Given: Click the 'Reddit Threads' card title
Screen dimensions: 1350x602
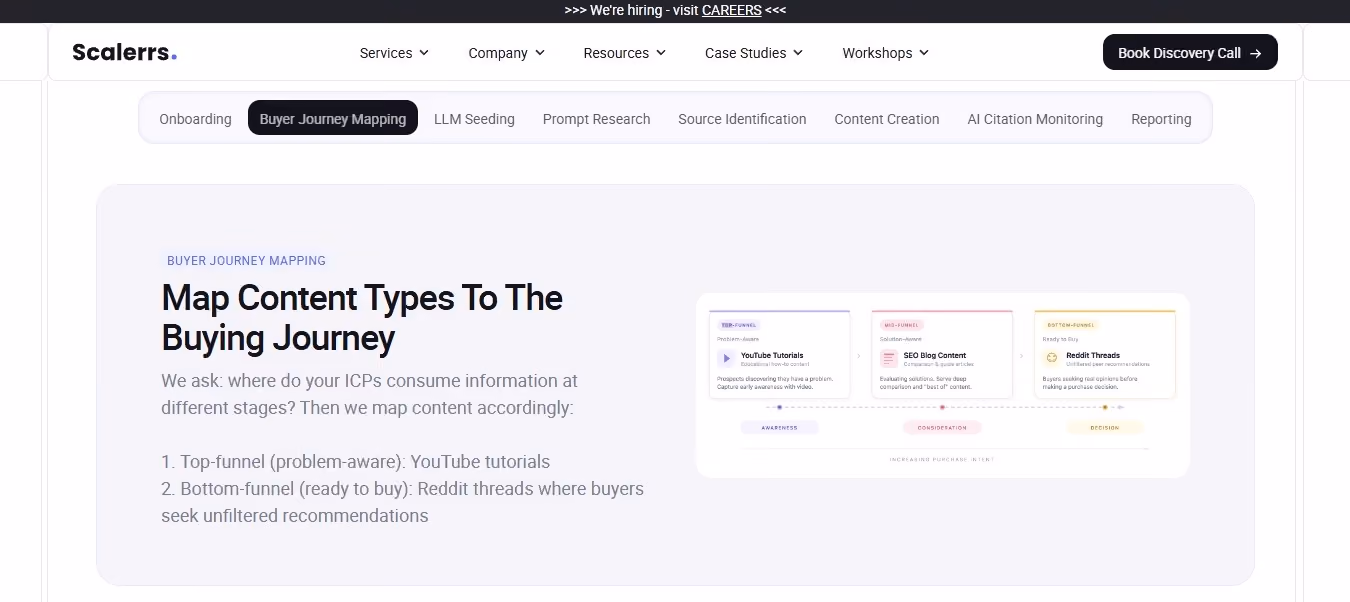Looking at the screenshot, I should coord(1093,355).
